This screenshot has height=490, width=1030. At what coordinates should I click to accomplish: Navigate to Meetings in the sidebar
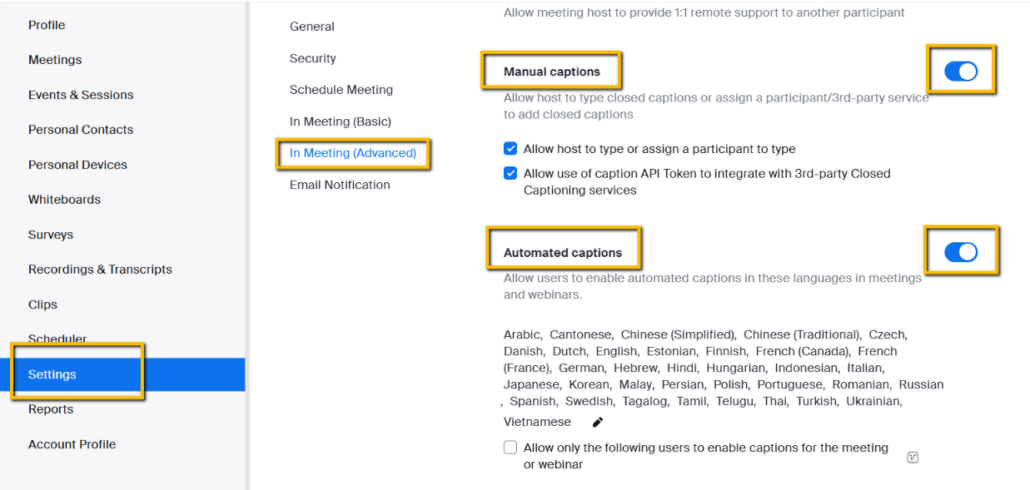[x=55, y=60]
